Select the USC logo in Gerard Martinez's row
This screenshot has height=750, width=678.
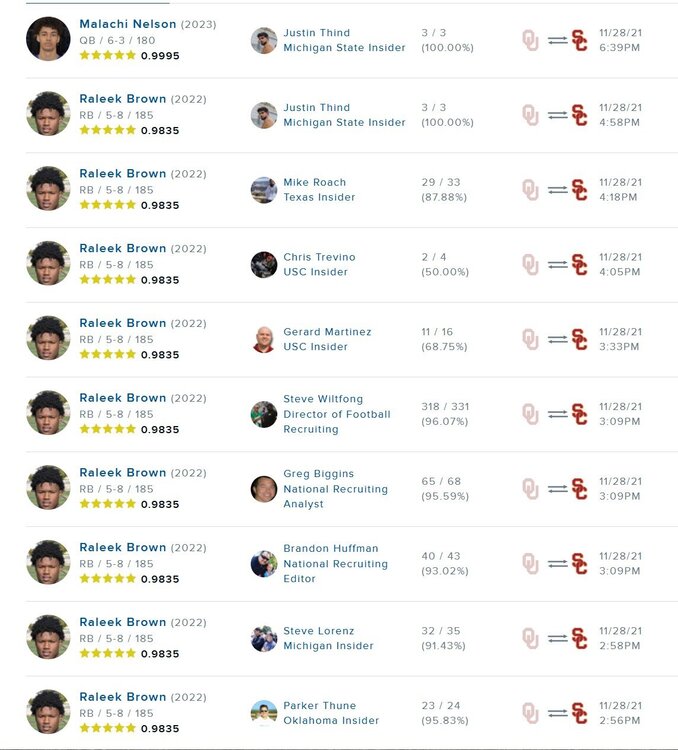[x=579, y=339]
